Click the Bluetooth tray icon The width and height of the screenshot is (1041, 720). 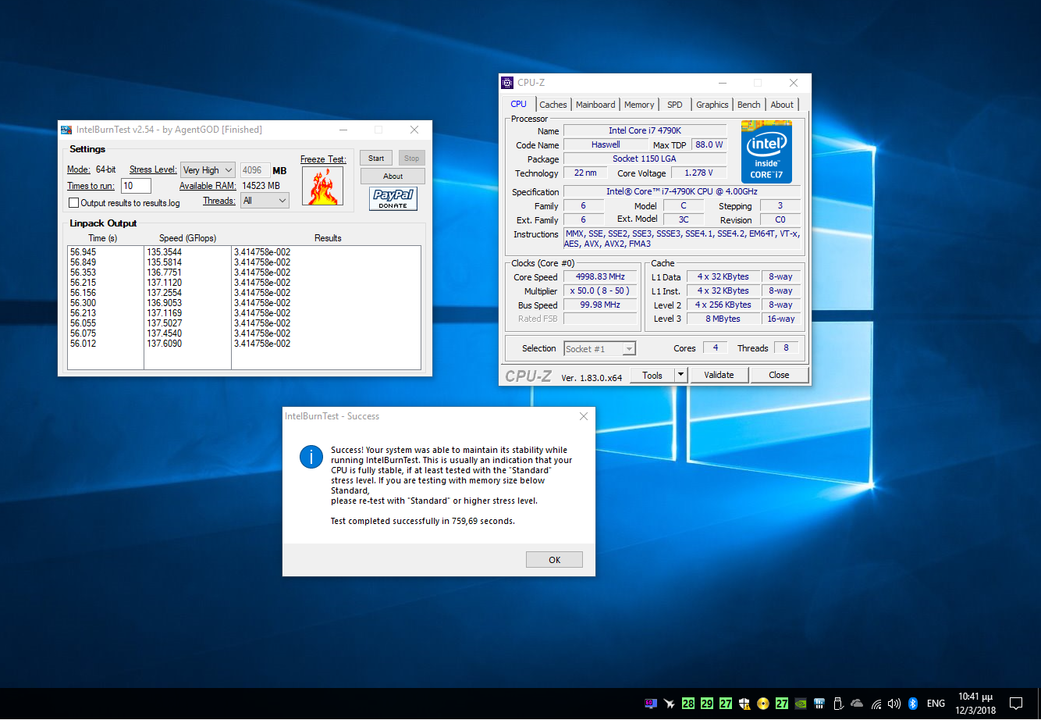913,703
